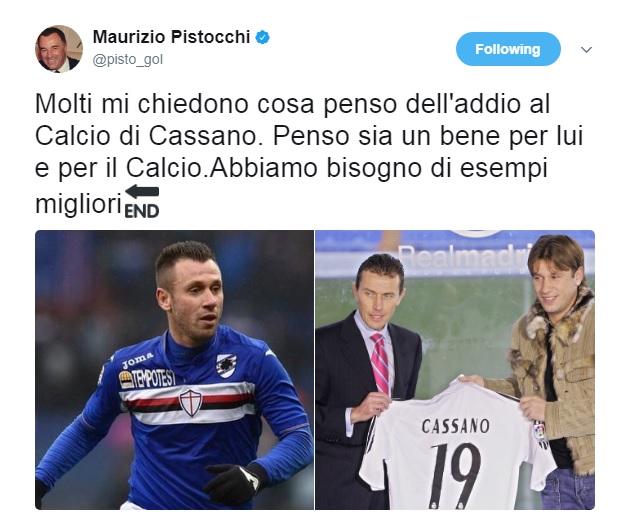Click the Joma logo on blue jersey

(x=138, y=360)
